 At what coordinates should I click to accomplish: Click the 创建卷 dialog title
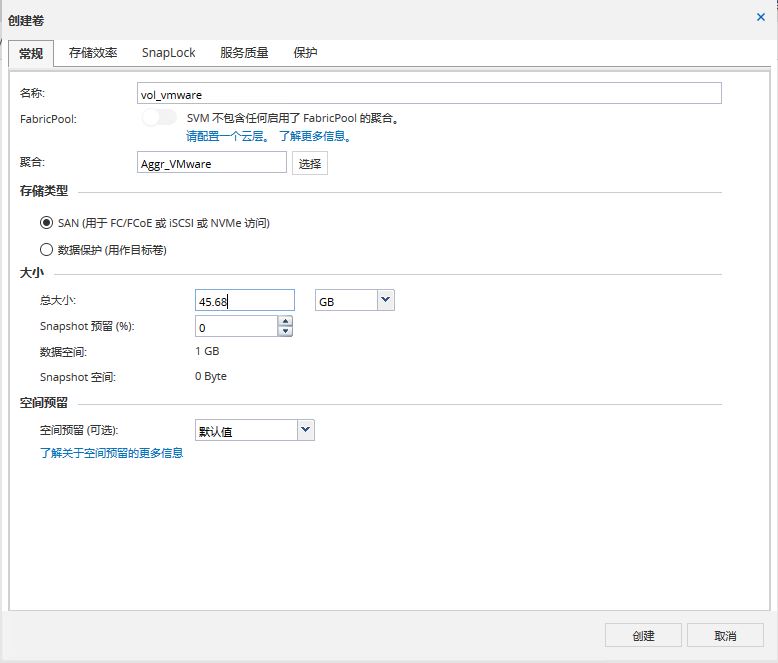coord(26,20)
